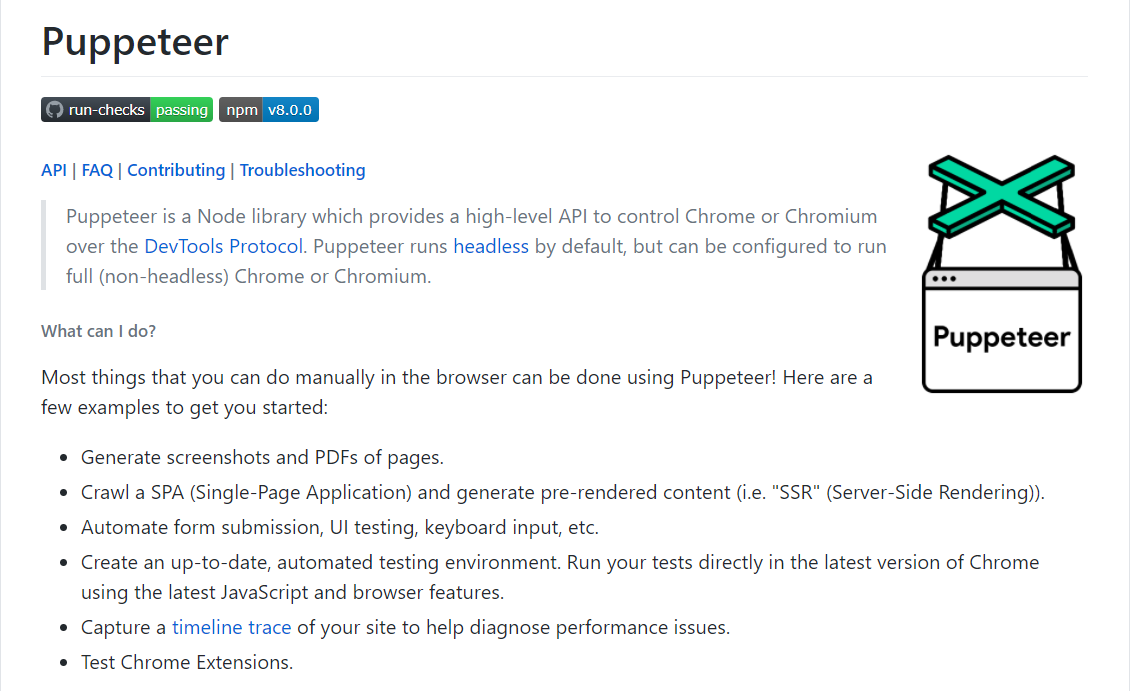Click the three dots in the logo's browser window
The image size is (1130, 691).
[x=943, y=279]
